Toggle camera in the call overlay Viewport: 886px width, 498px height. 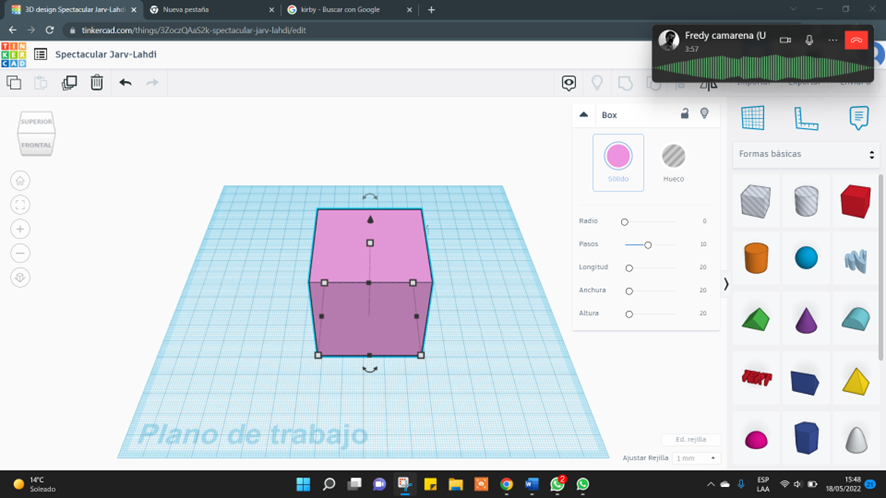point(785,40)
